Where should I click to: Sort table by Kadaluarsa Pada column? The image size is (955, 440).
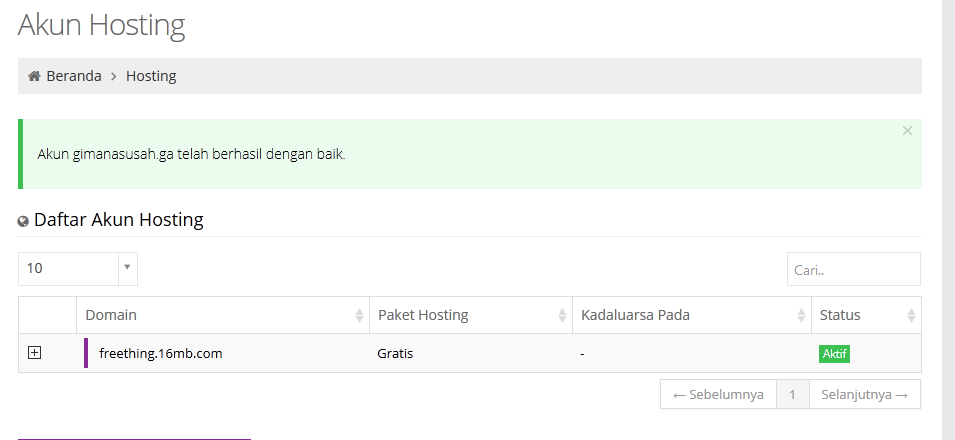pyautogui.click(x=692, y=315)
